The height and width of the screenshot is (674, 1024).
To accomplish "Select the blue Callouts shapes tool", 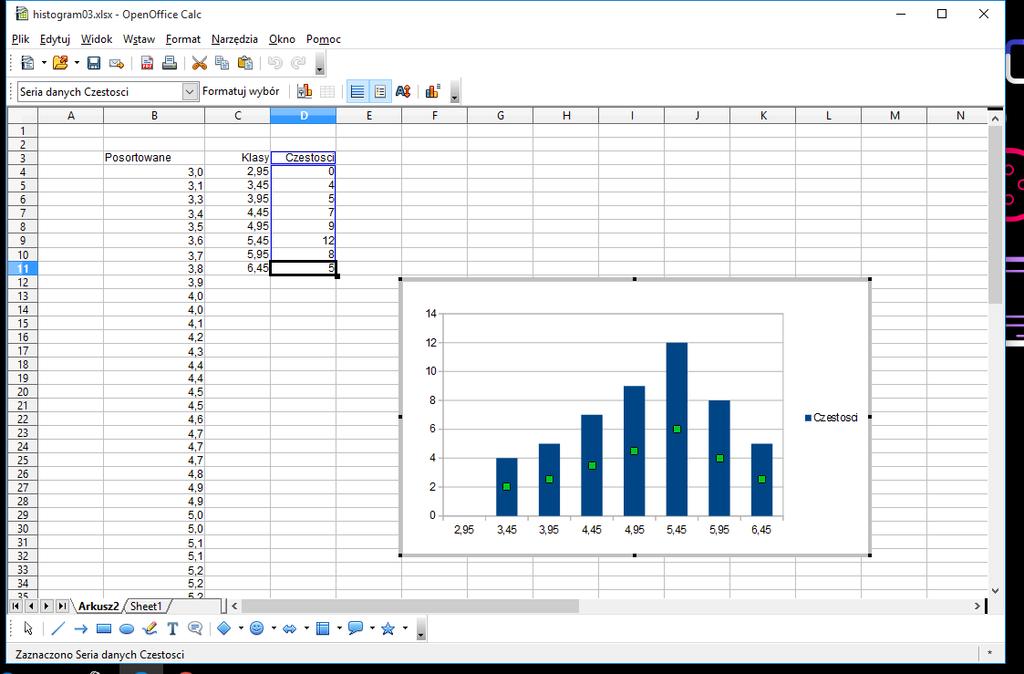I will pyautogui.click(x=356, y=628).
